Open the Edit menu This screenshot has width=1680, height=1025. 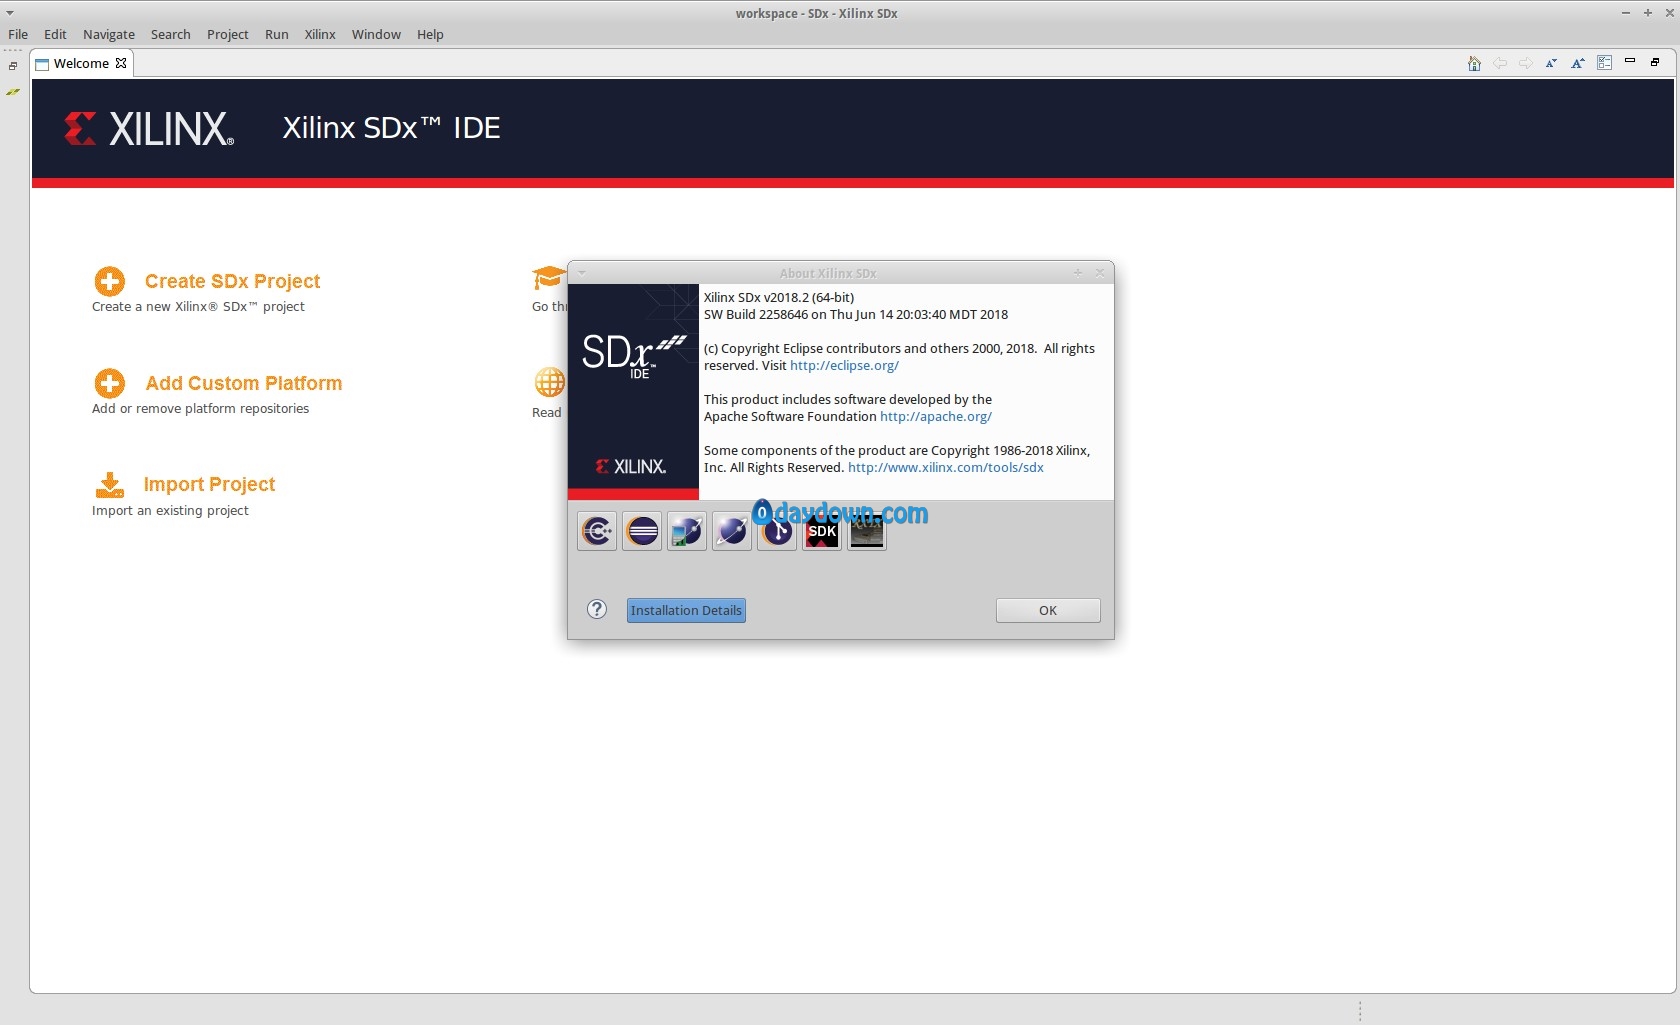[55, 34]
